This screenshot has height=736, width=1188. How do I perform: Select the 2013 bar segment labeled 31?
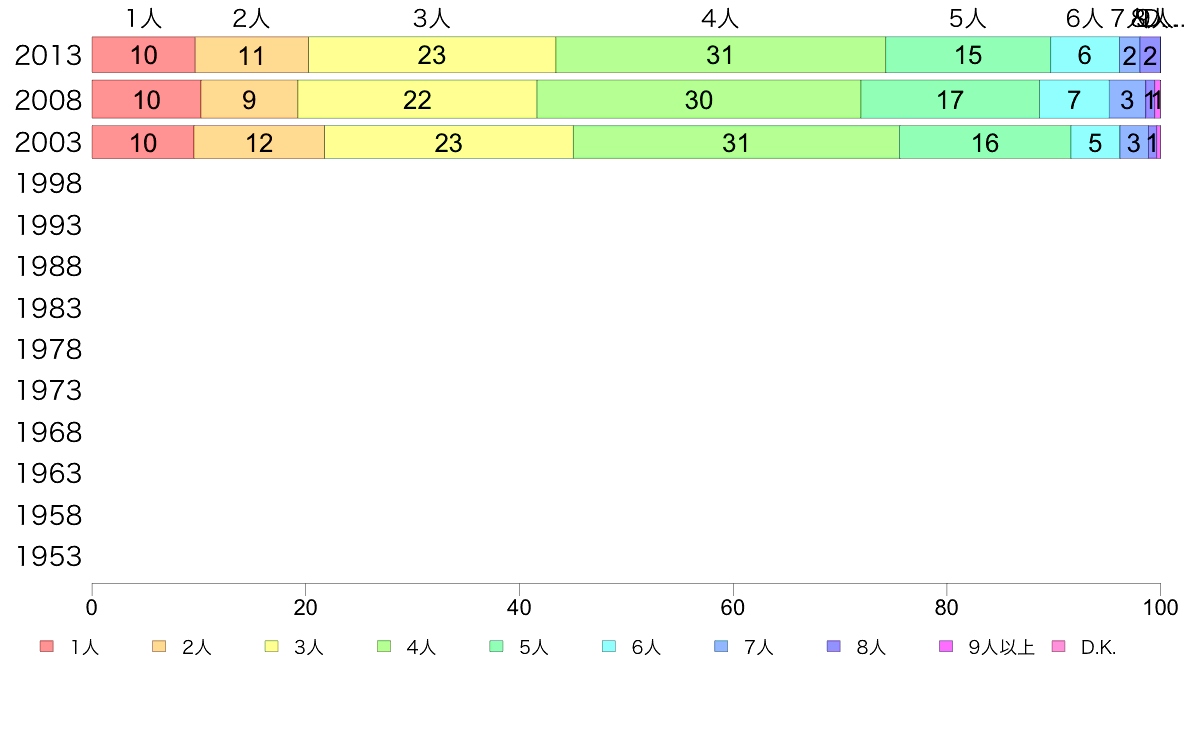coord(721,55)
